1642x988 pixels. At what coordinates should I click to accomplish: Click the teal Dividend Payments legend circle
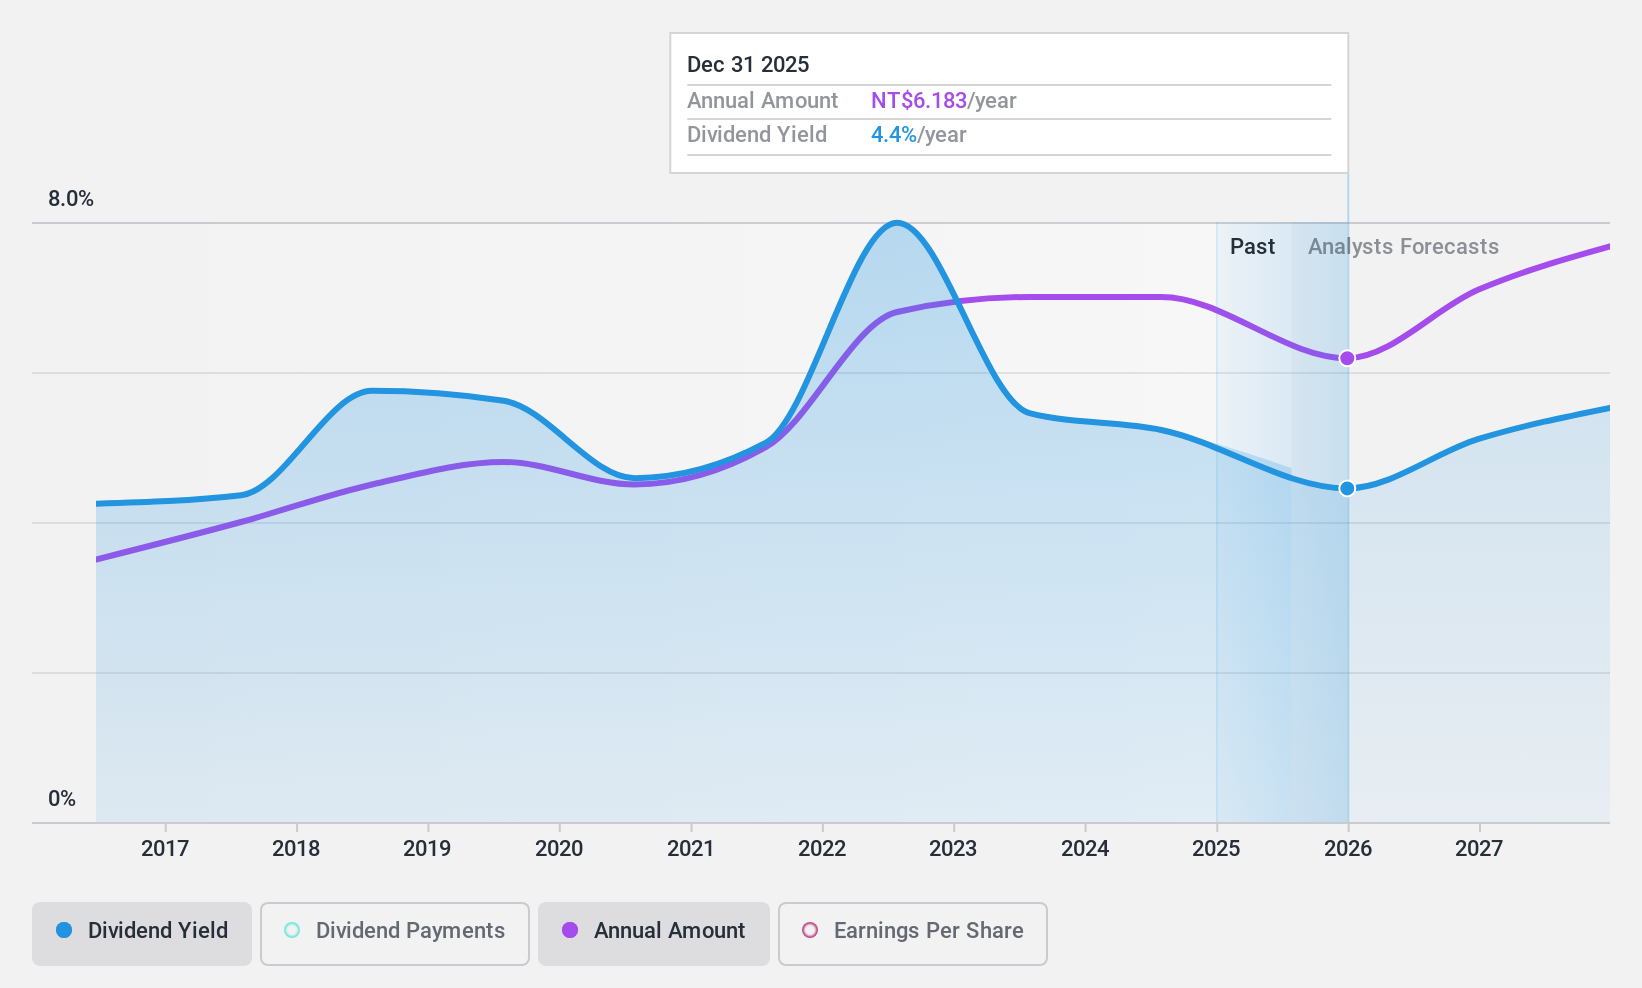tap(292, 930)
